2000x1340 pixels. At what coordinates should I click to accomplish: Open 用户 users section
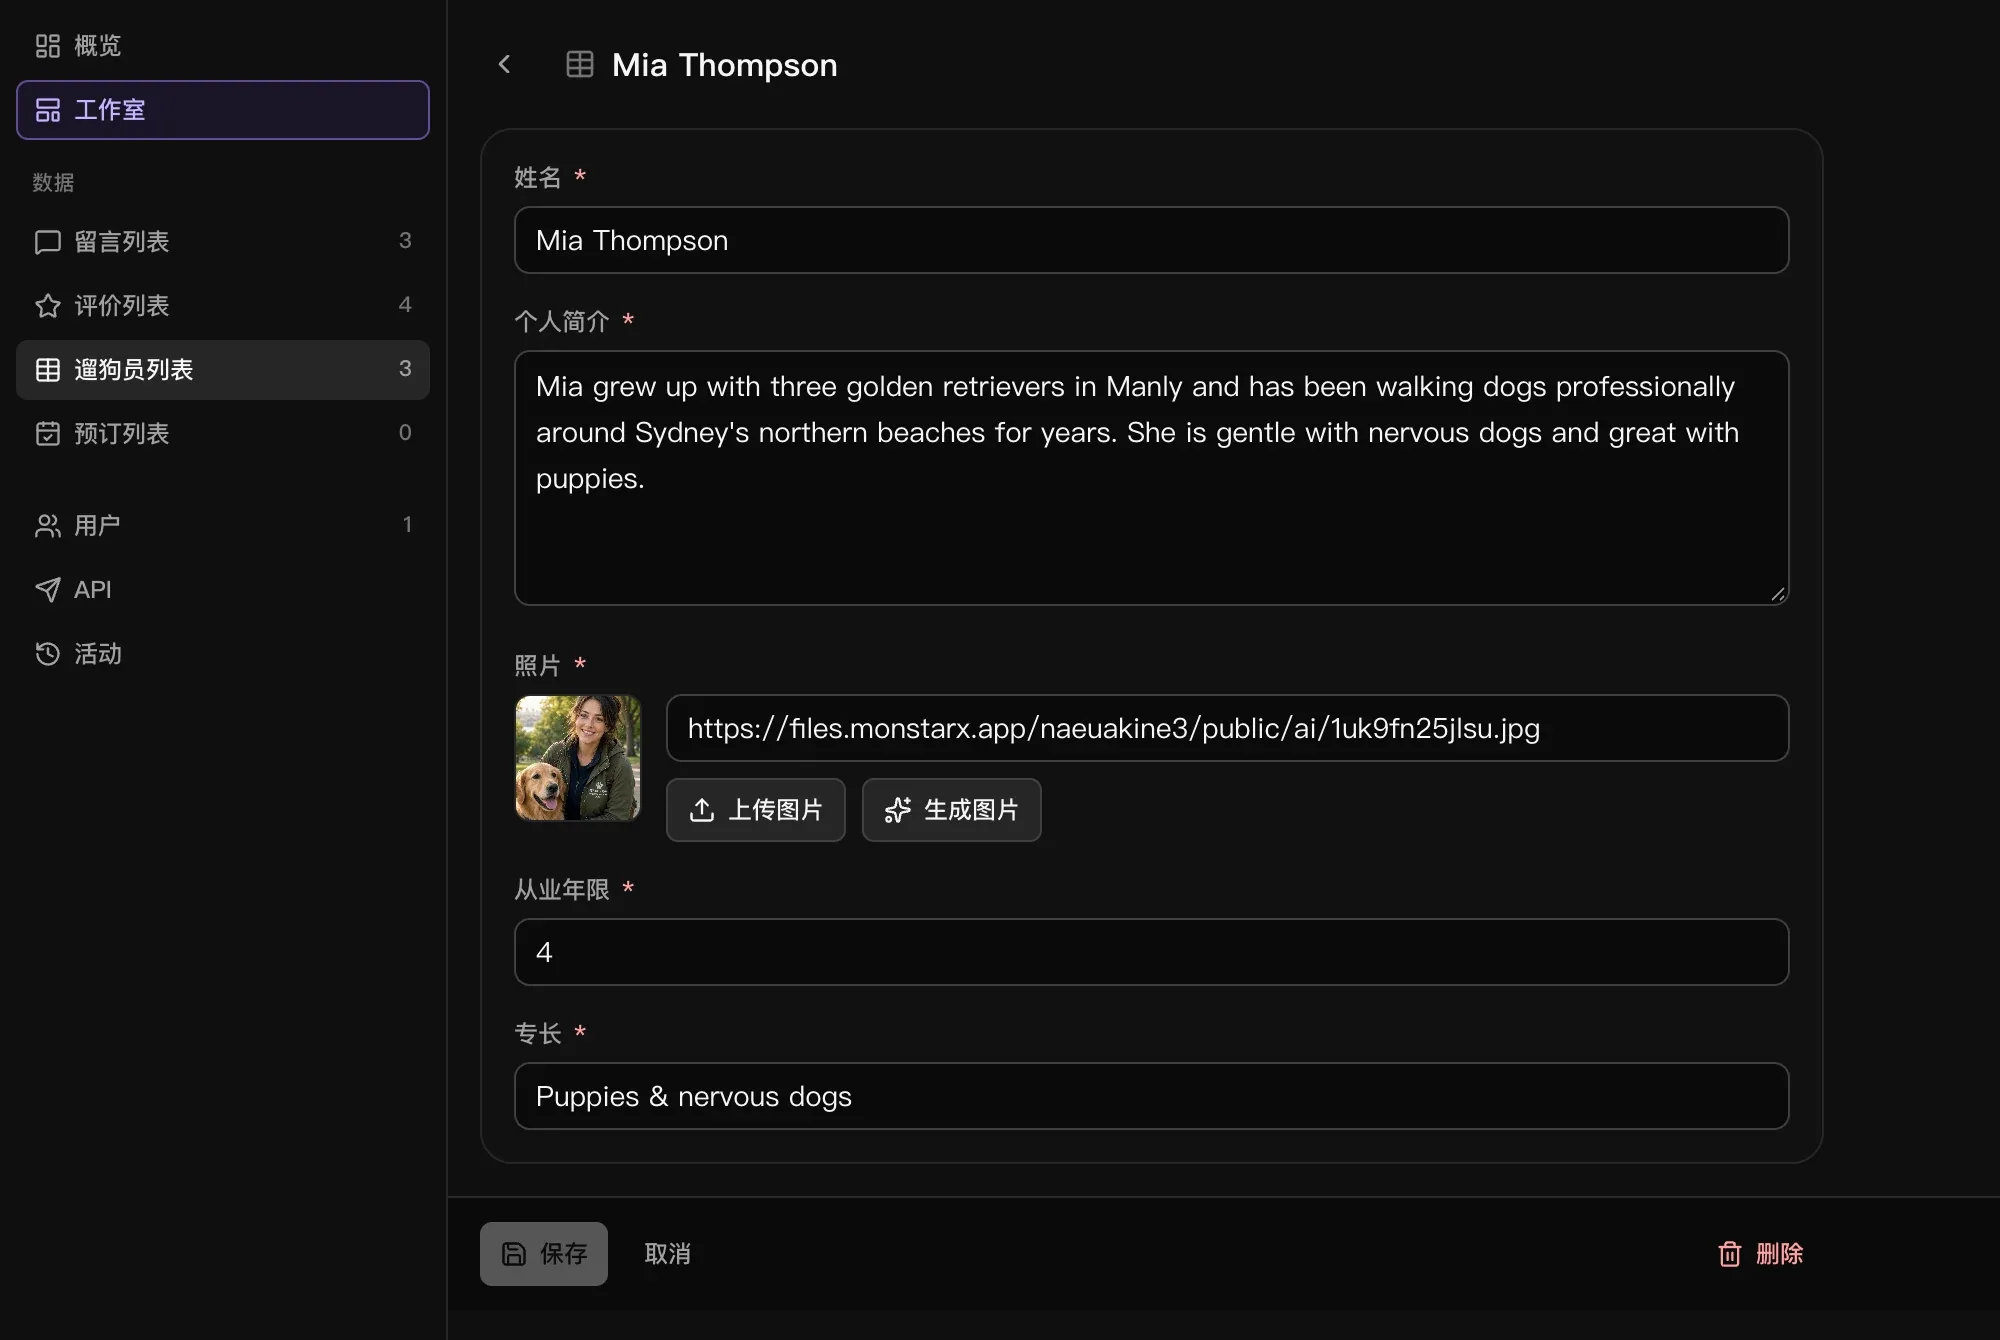point(223,525)
